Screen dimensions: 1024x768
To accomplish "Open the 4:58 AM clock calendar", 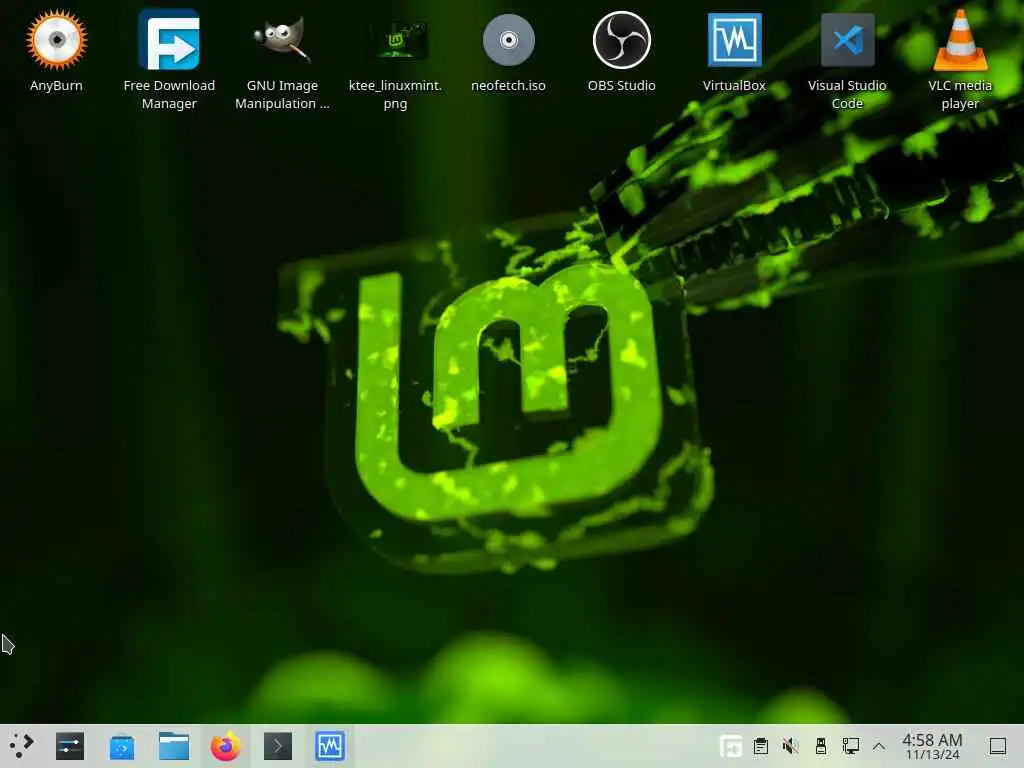I will (x=932, y=746).
